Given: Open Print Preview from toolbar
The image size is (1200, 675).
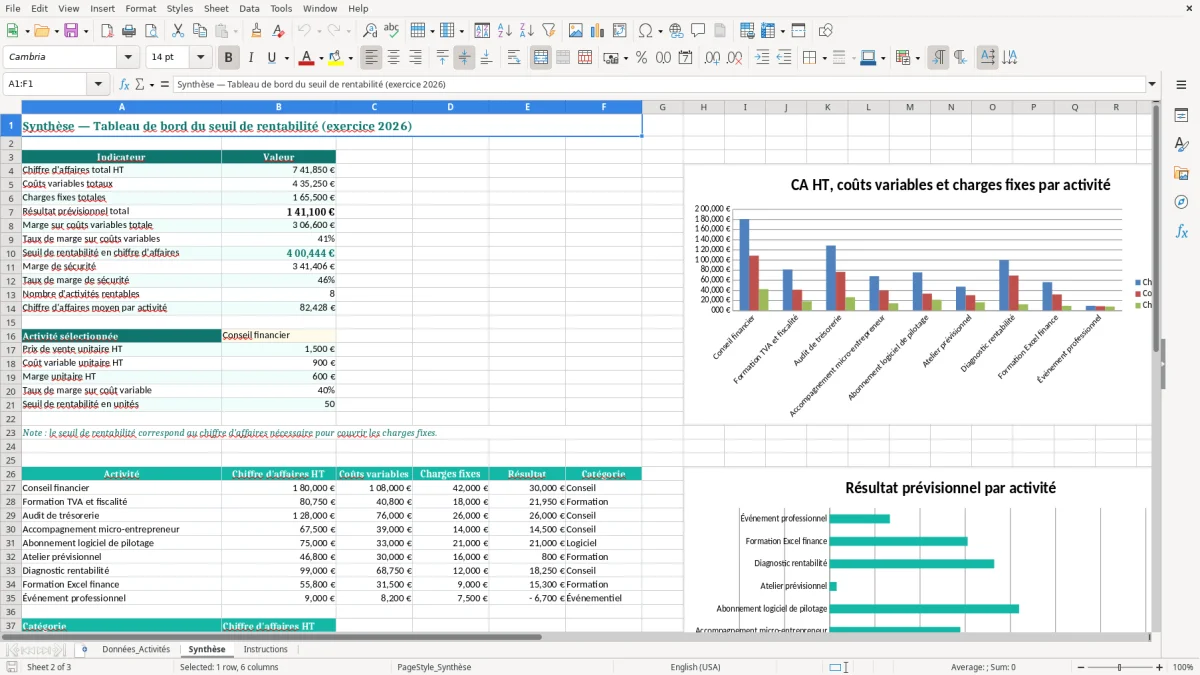Looking at the screenshot, I should click(150, 31).
